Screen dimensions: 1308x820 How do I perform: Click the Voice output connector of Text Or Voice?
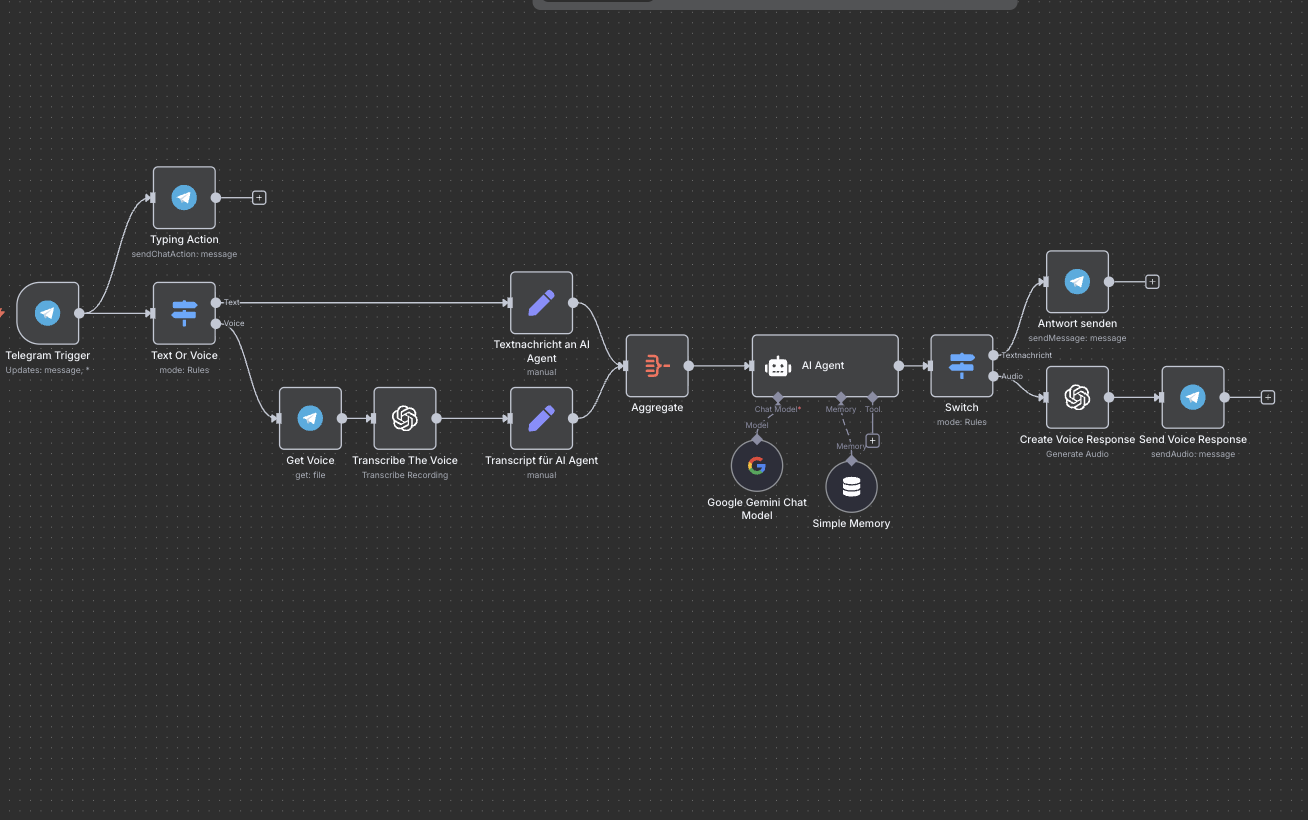click(x=216, y=323)
